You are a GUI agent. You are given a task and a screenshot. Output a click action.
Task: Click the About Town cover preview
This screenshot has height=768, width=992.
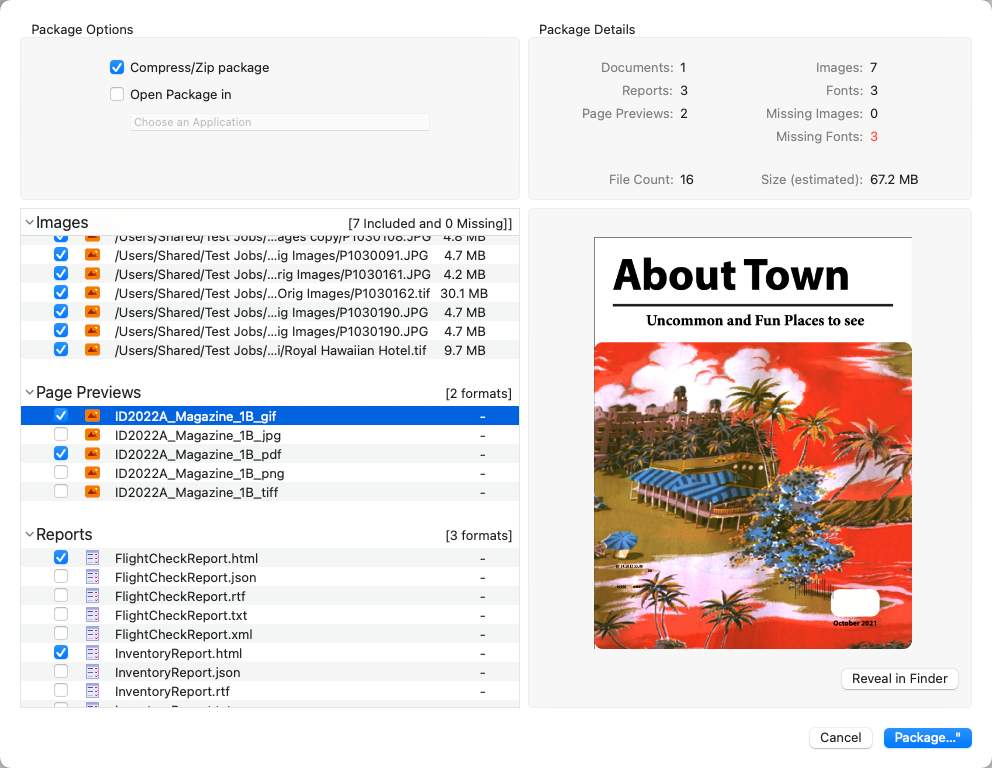point(753,443)
